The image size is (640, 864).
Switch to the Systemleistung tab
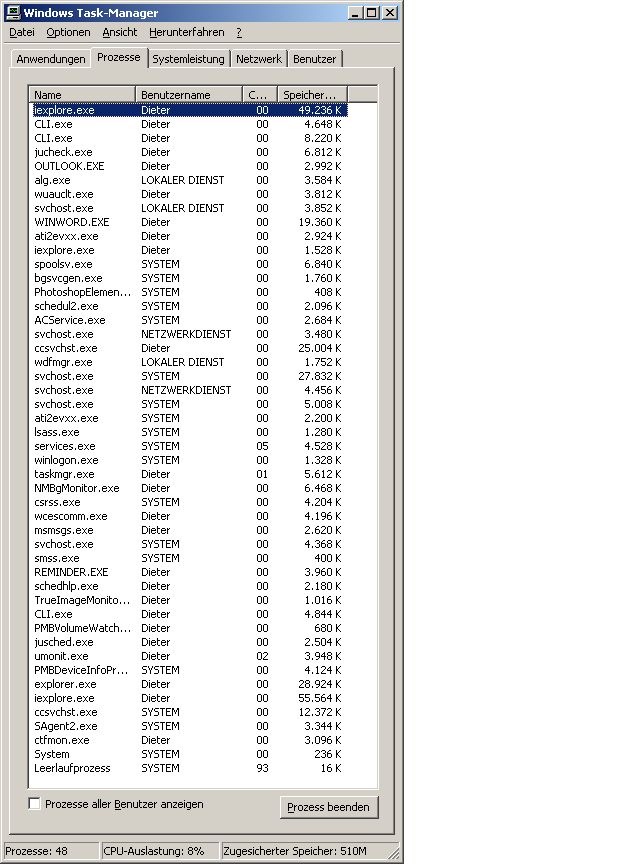click(188, 59)
